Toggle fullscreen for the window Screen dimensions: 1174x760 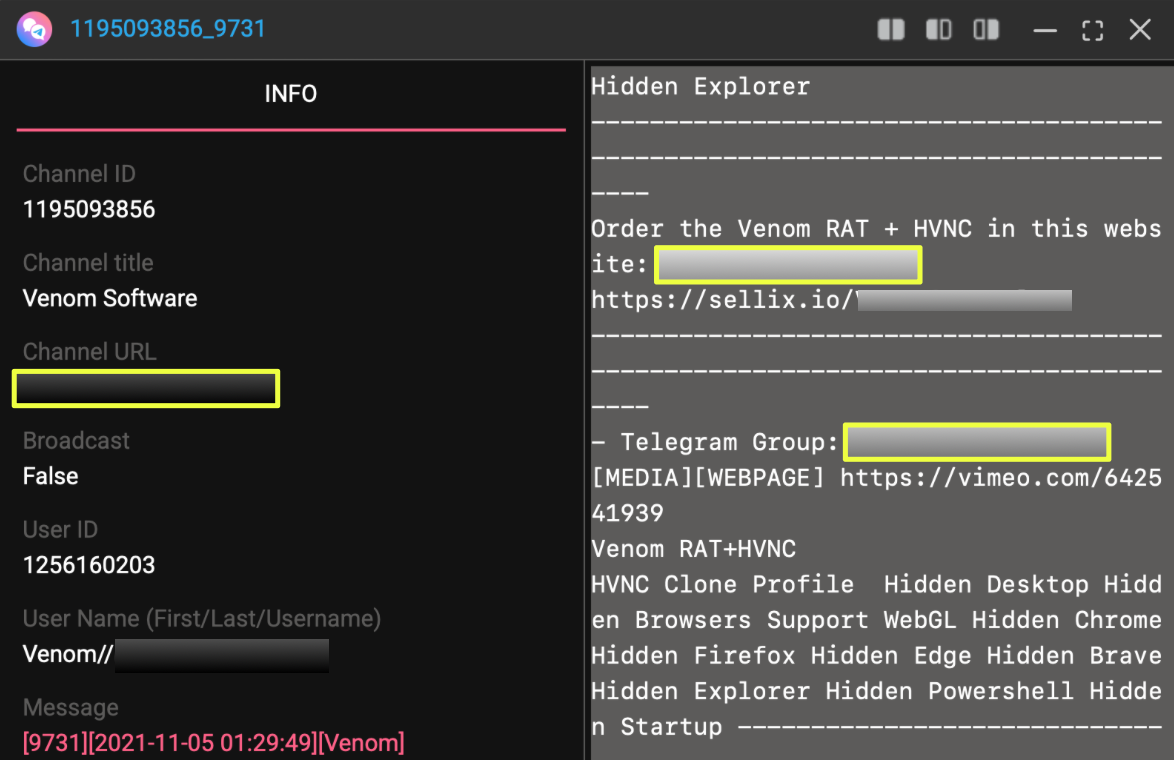coord(1092,30)
